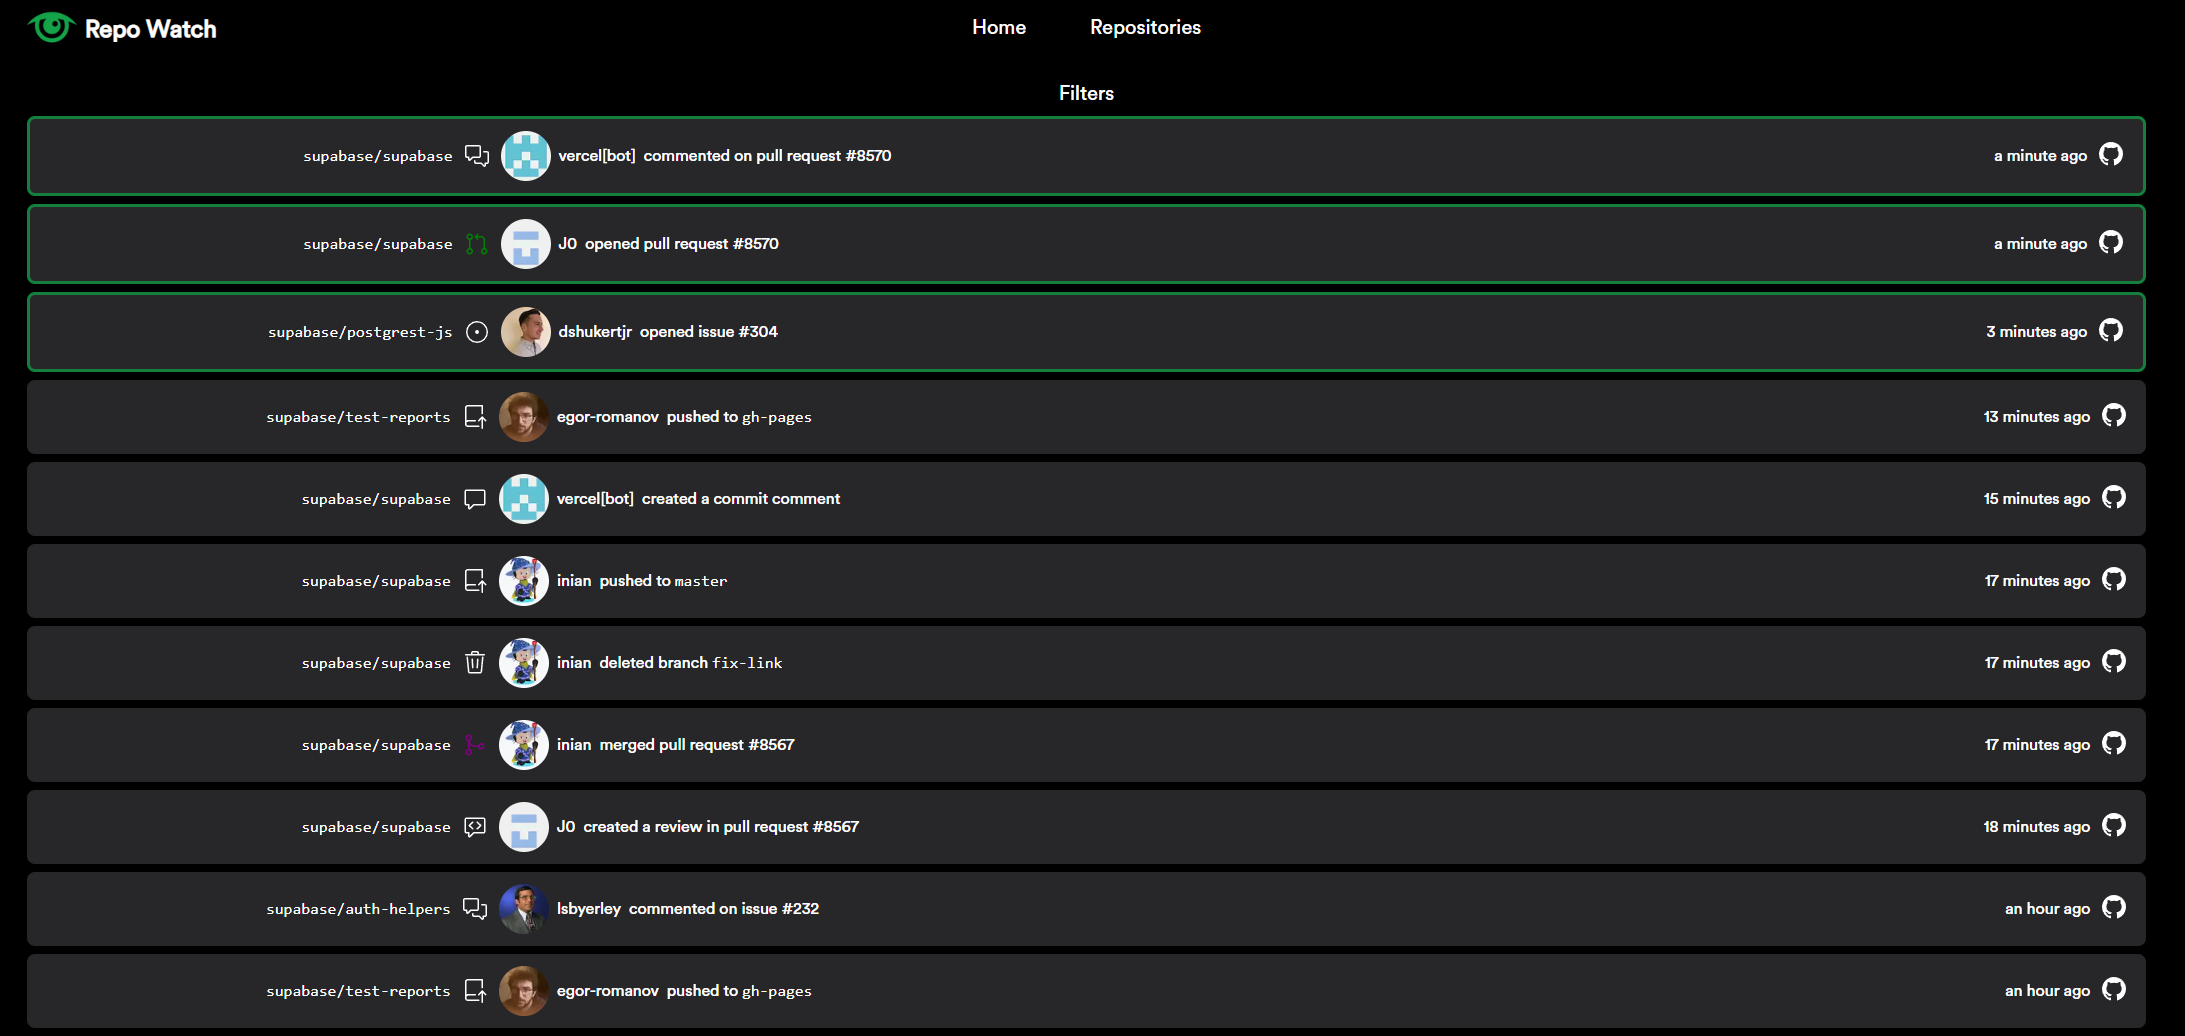Open supabase/auth-helpers repository label

[358, 909]
